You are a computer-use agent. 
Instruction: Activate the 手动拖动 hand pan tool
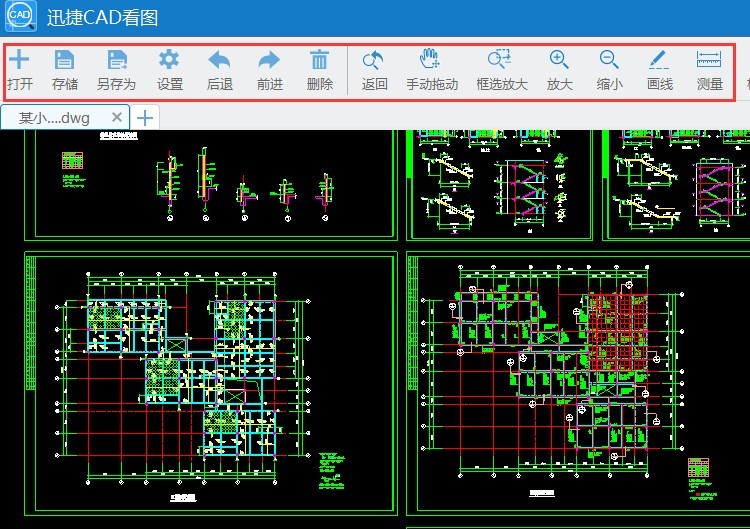431,61
